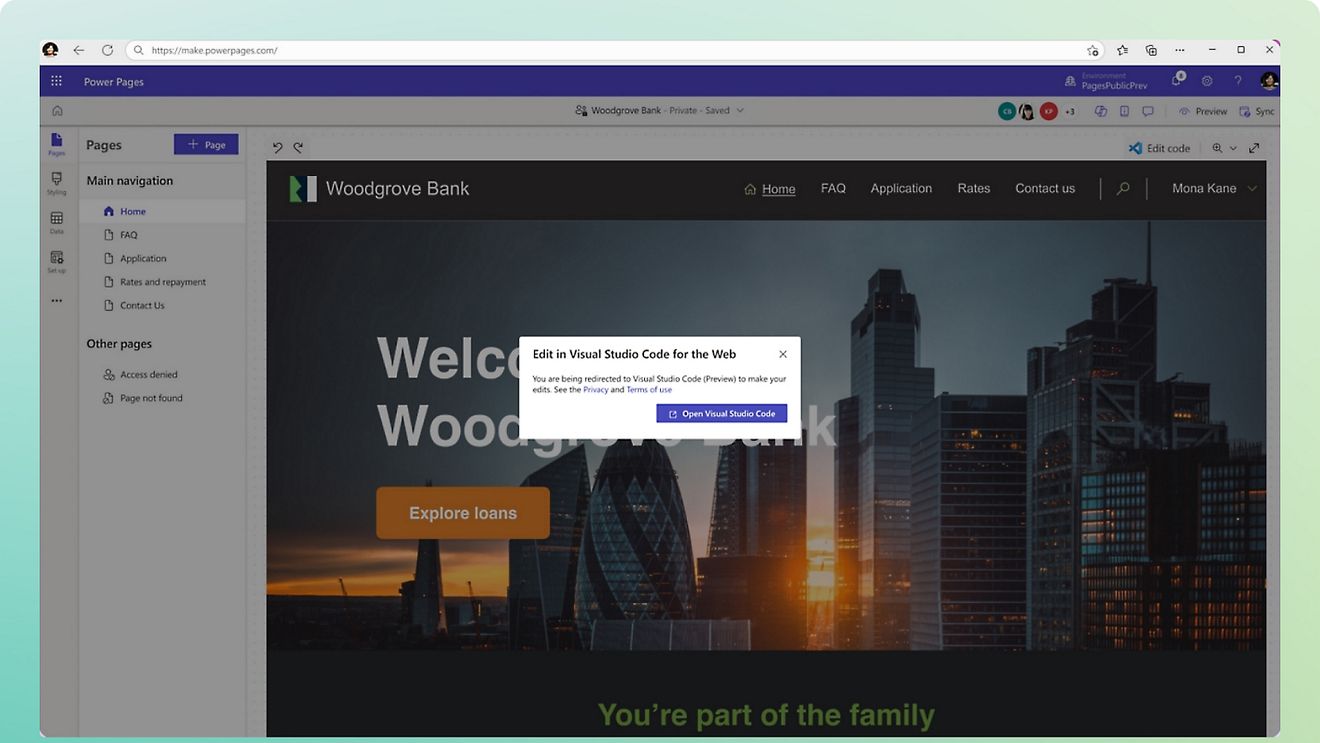Open the zoom level dropdown chevron
The height and width of the screenshot is (743, 1320).
[1233, 148]
